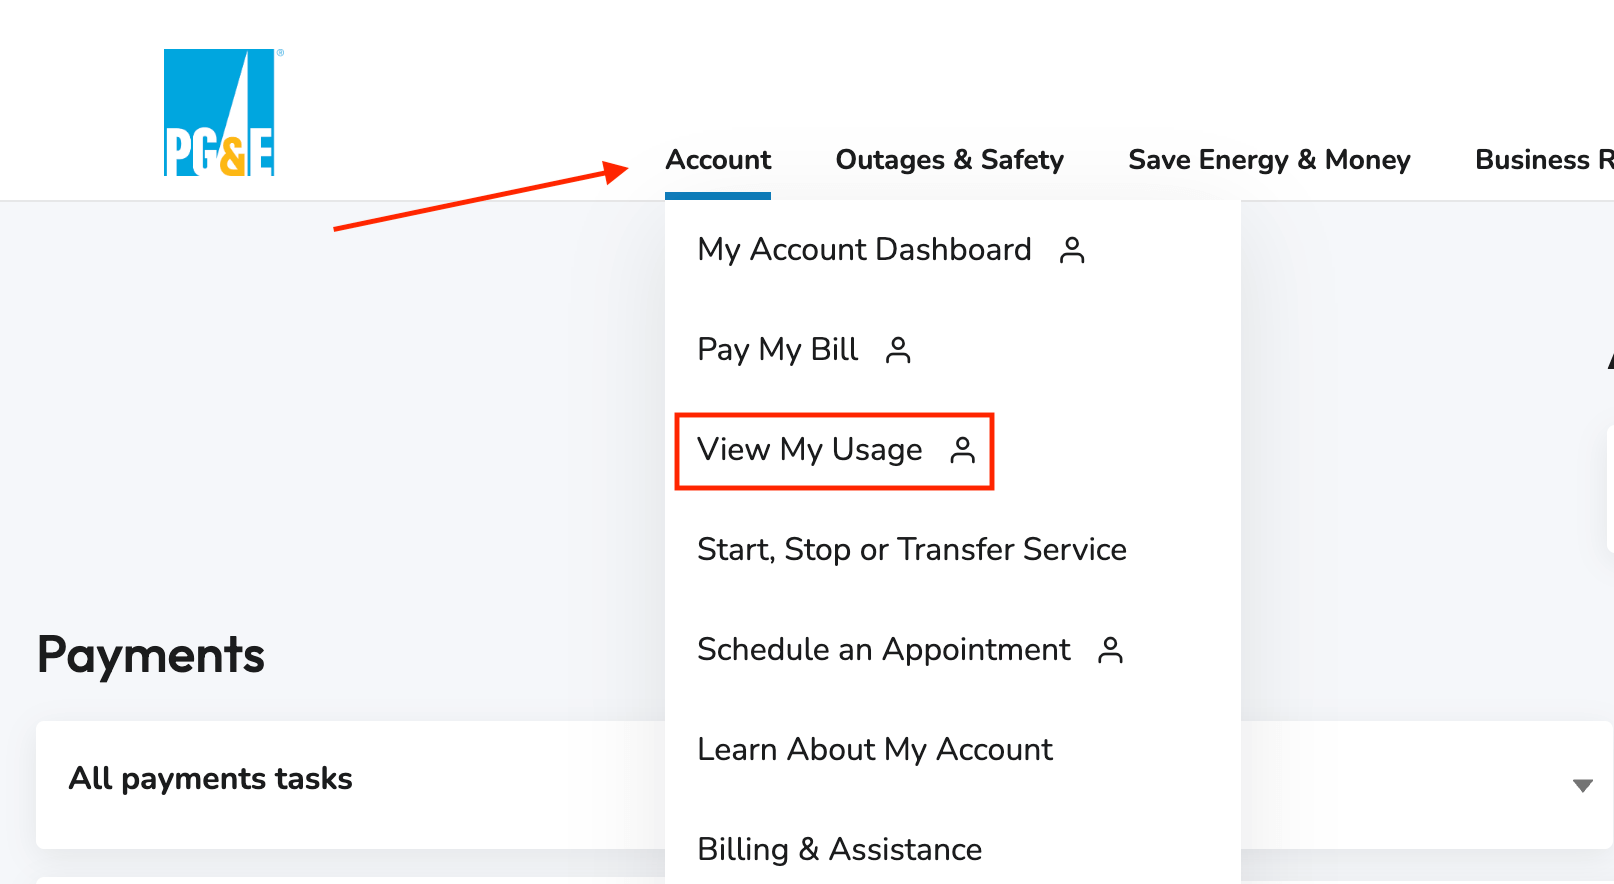The image size is (1614, 884).
Task: Select the View My Usage text link
Action: (810, 450)
